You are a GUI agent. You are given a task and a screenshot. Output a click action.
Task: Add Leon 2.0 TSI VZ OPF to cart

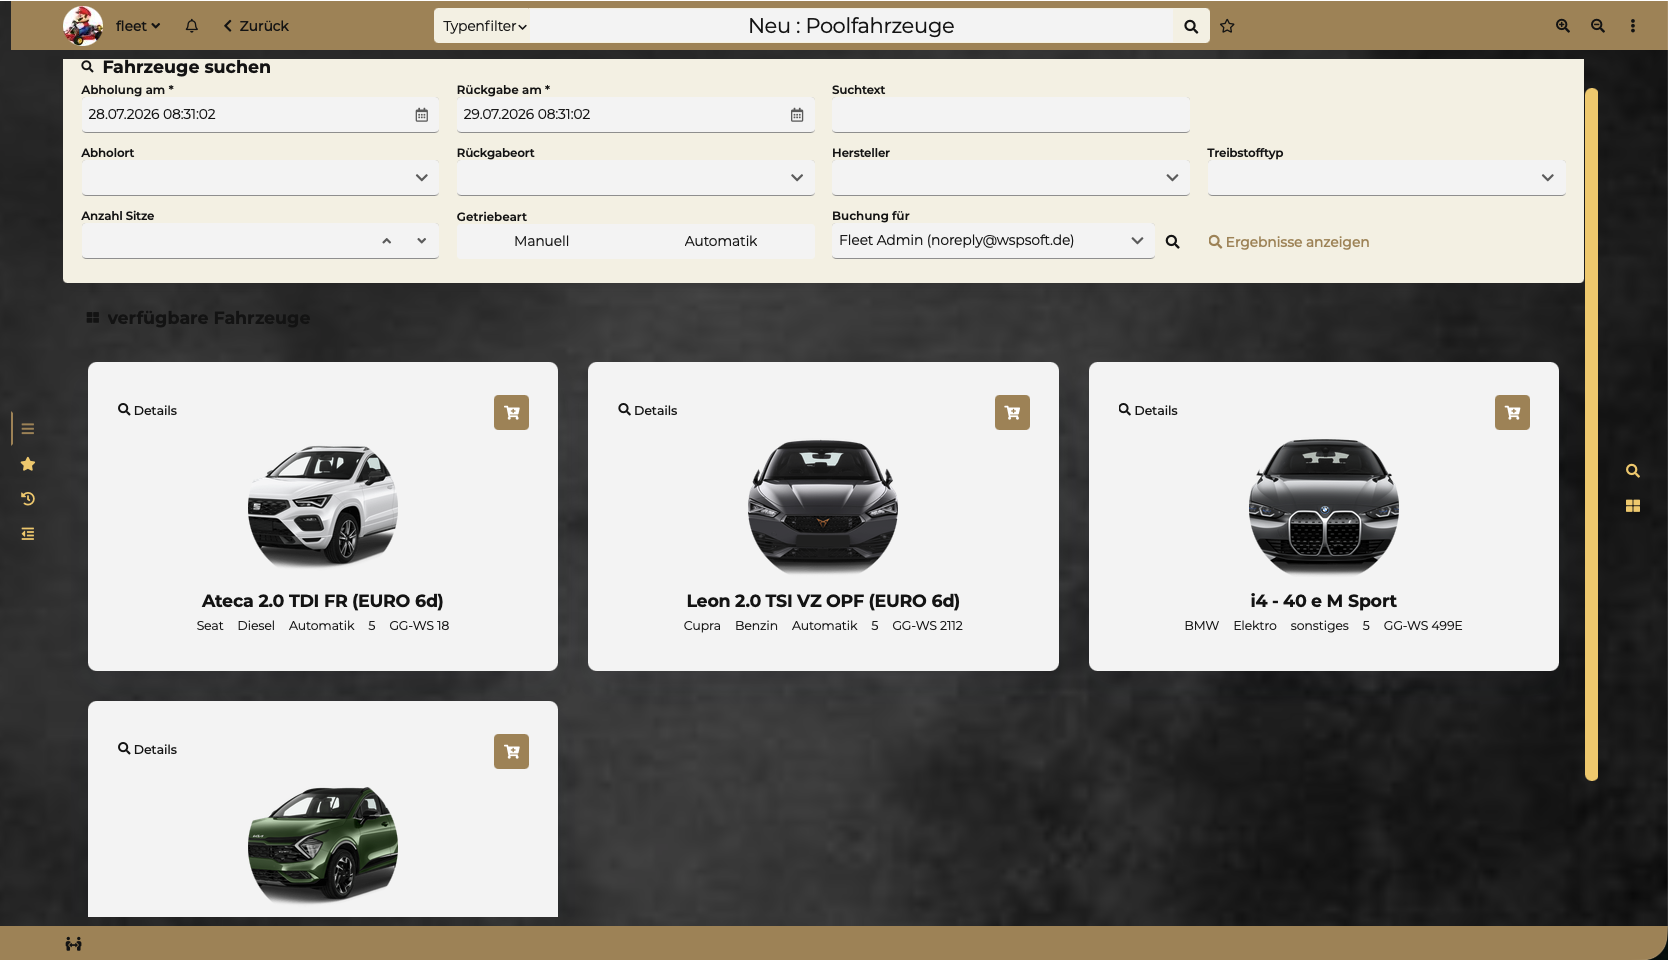point(1012,412)
